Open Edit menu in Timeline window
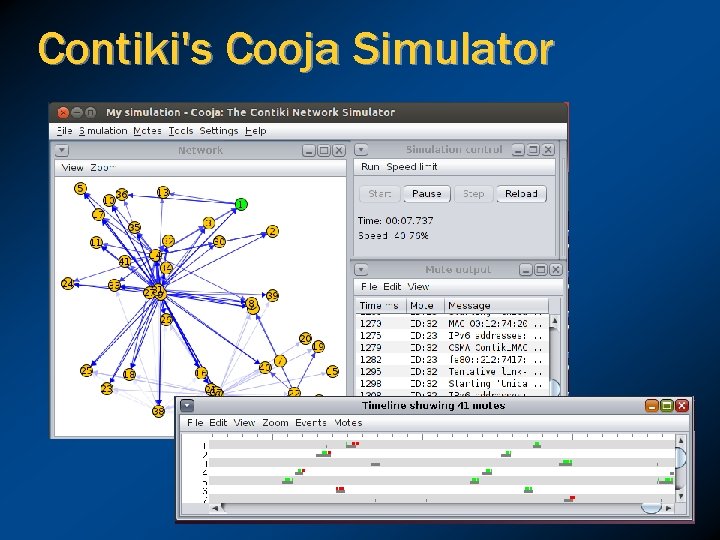The height and width of the screenshot is (540, 720). point(218,422)
